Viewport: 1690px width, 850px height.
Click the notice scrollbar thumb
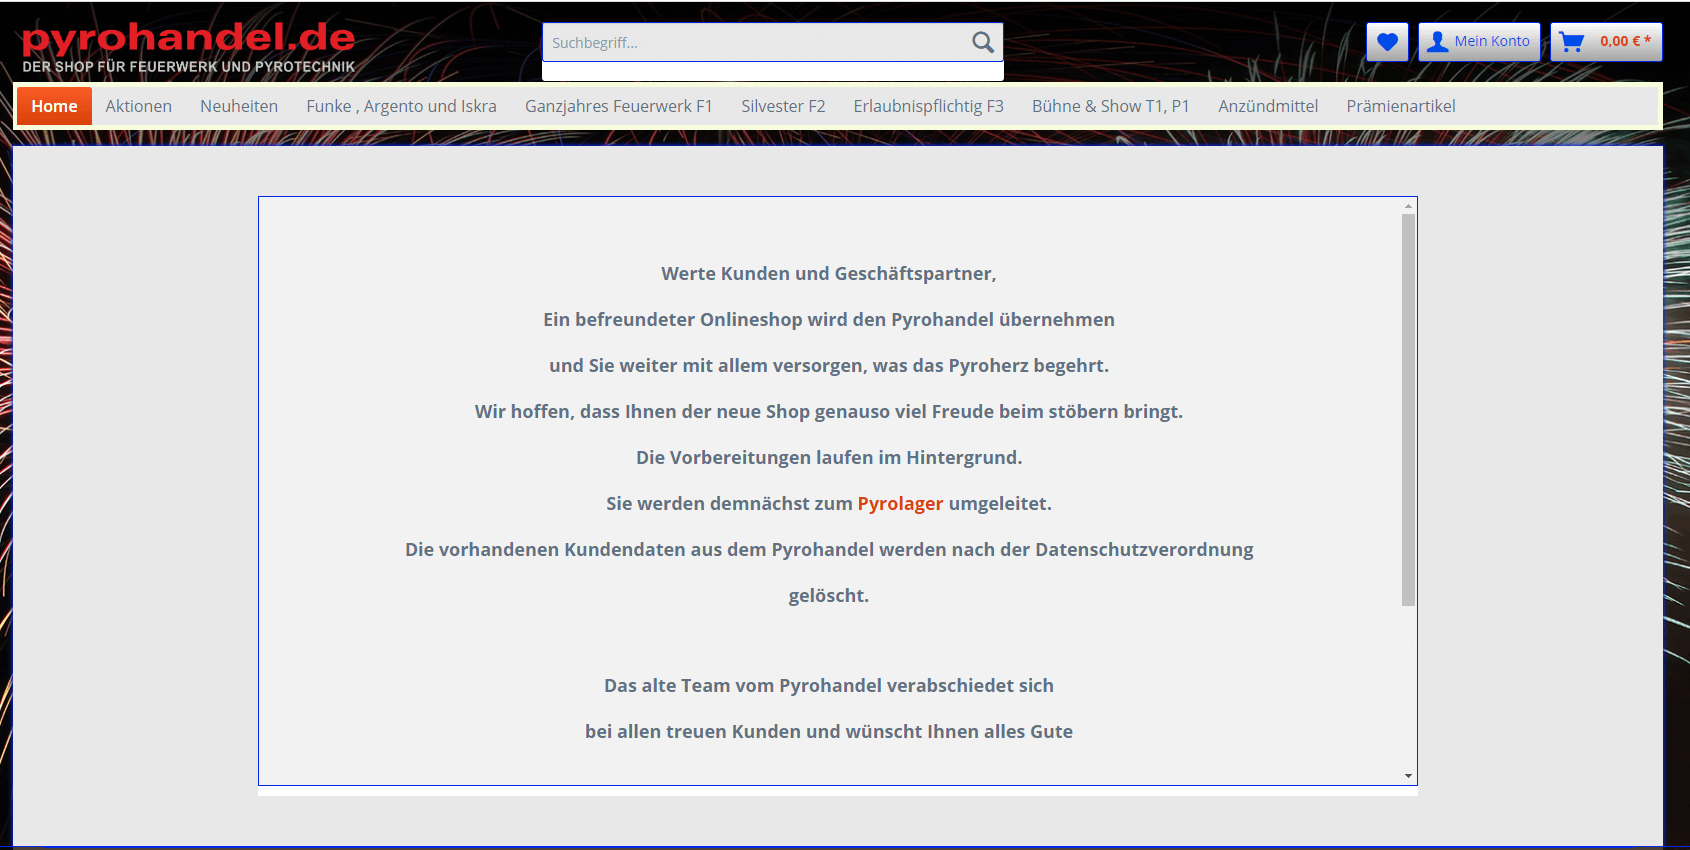1408,410
